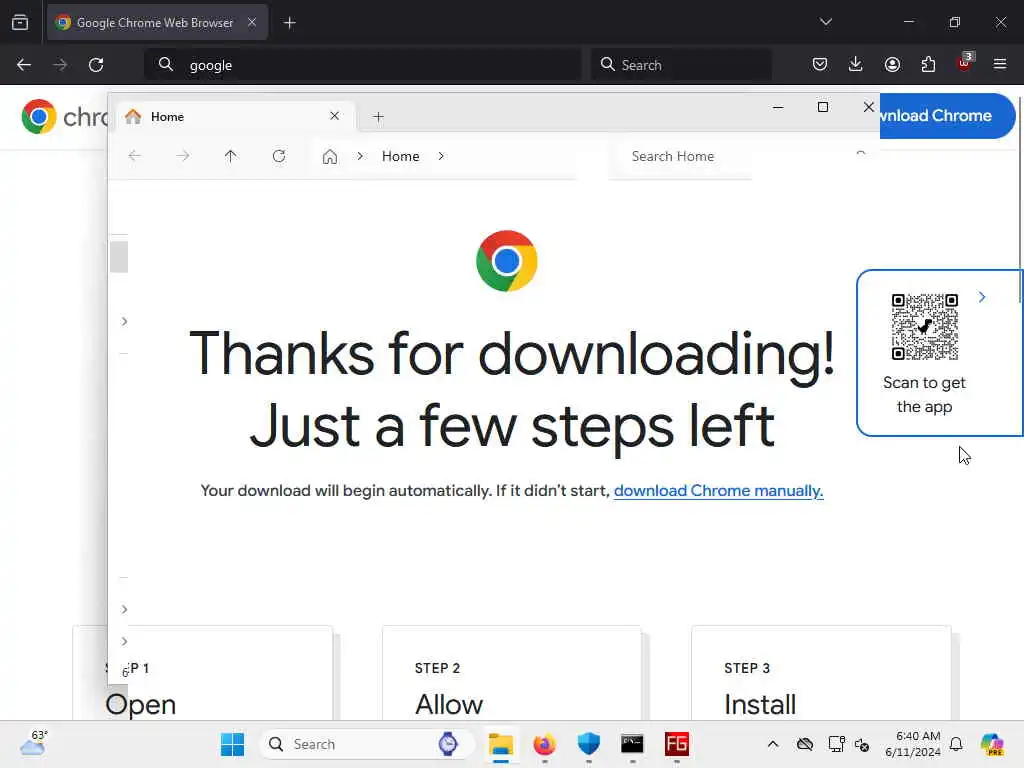1024x768 pixels.
Task: Open Firefox account icon
Action: click(x=892, y=64)
